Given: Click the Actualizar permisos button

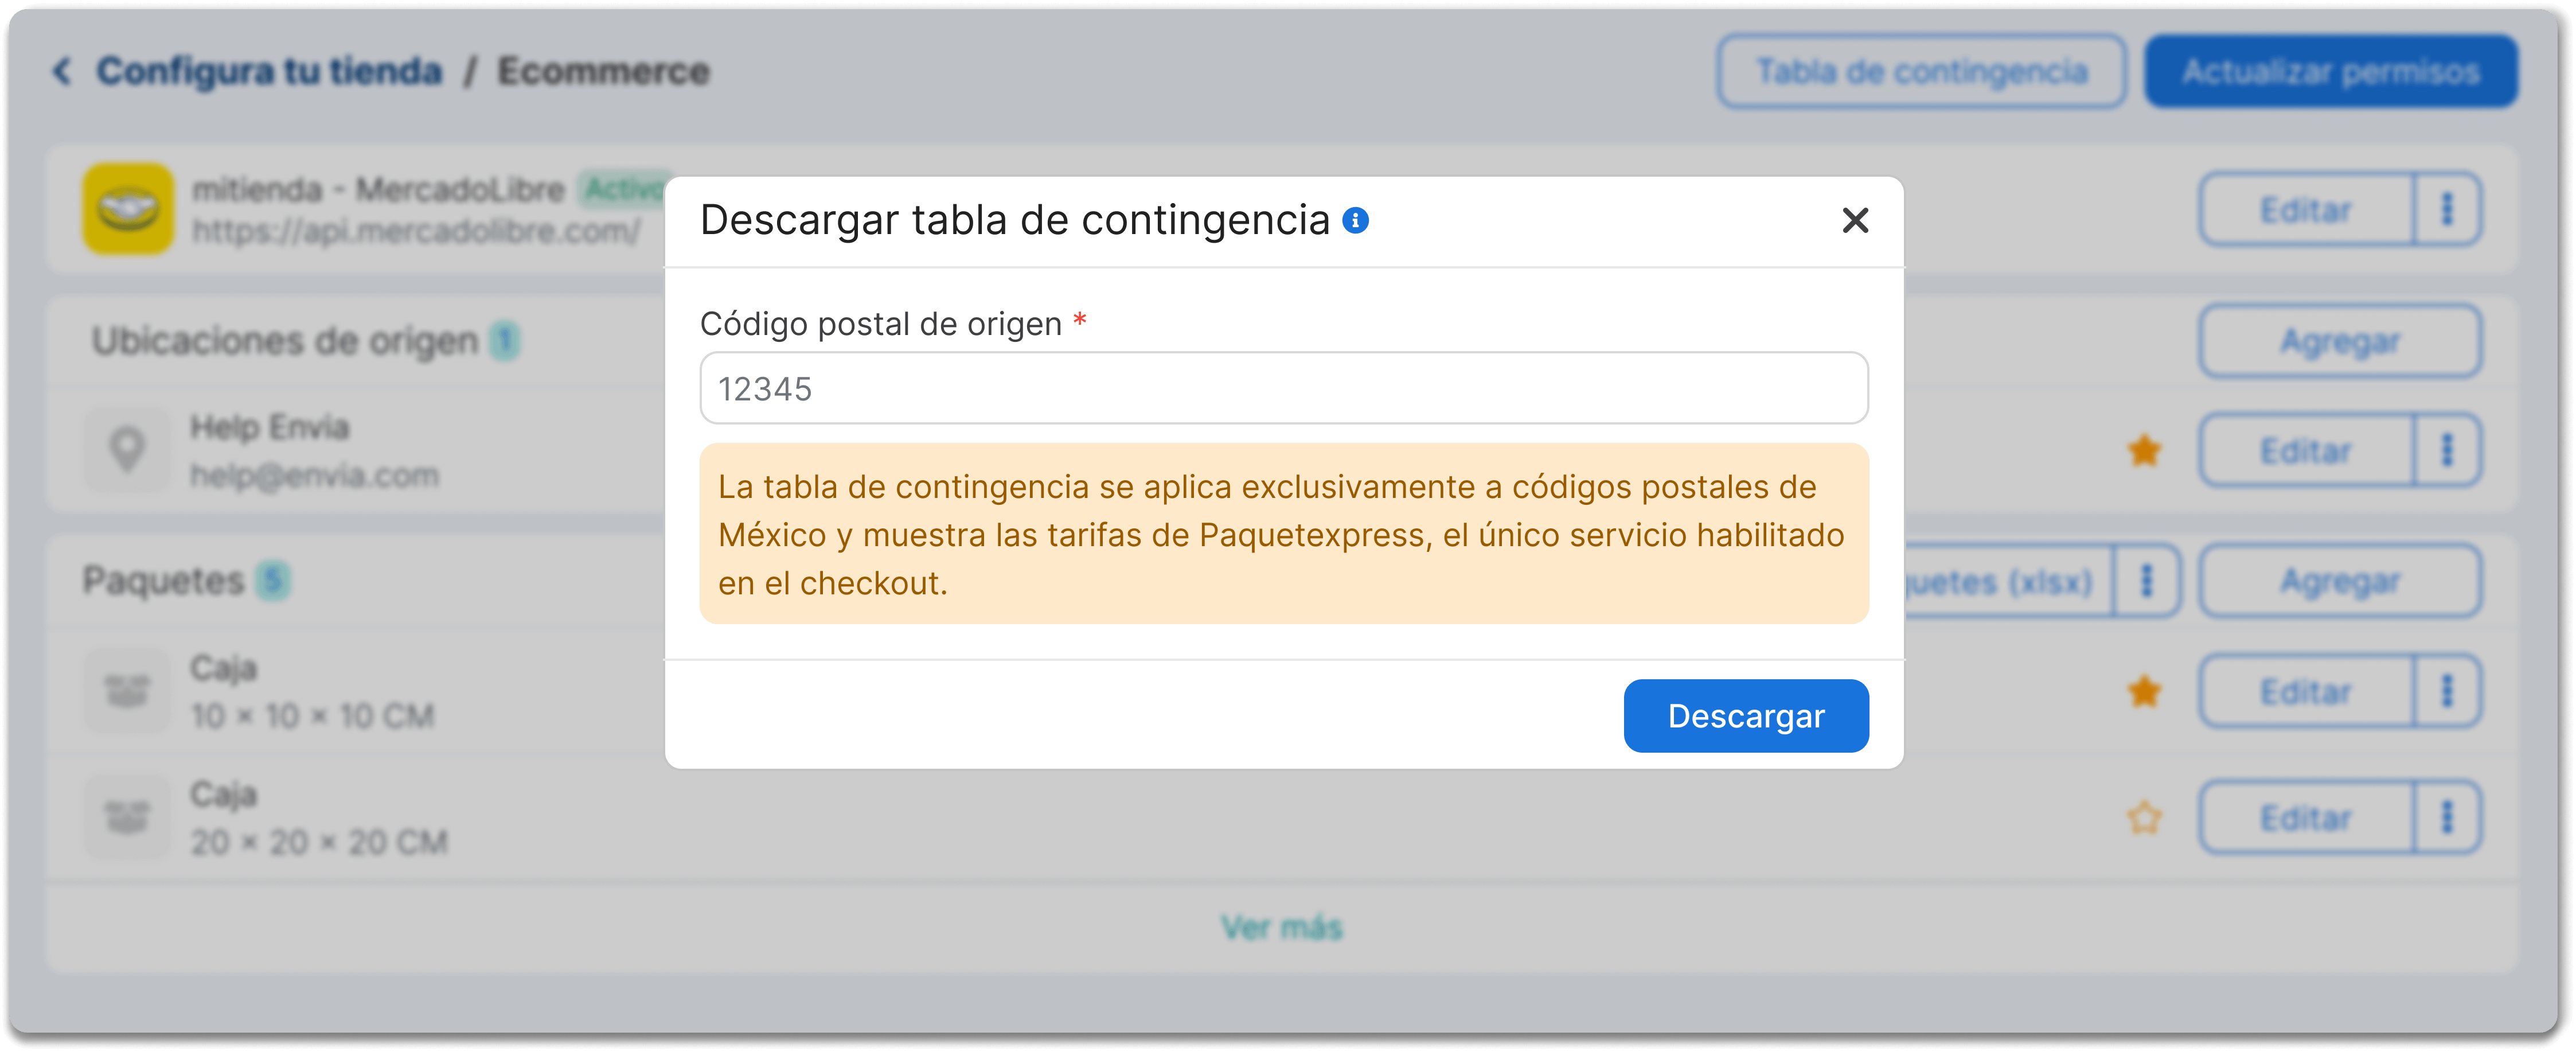Looking at the screenshot, I should [2331, 71].
